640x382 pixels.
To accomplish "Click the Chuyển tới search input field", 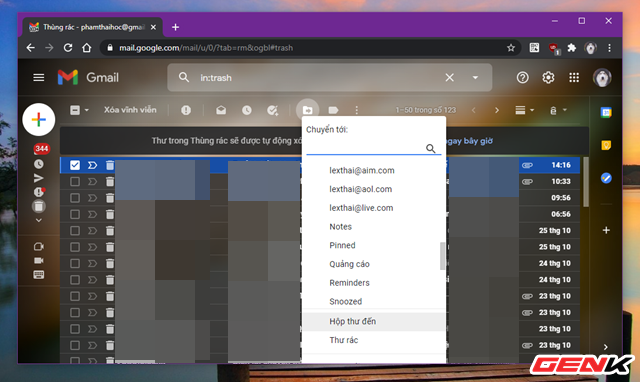I will point(366,148).
